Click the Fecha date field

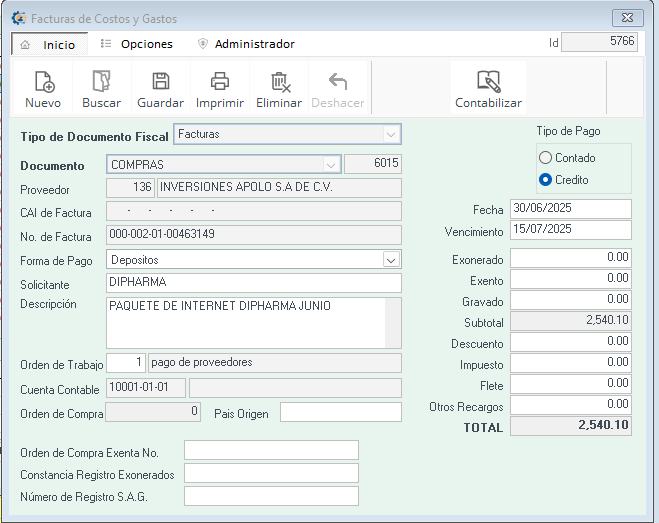pyautogui.click(x=570, y=209)
